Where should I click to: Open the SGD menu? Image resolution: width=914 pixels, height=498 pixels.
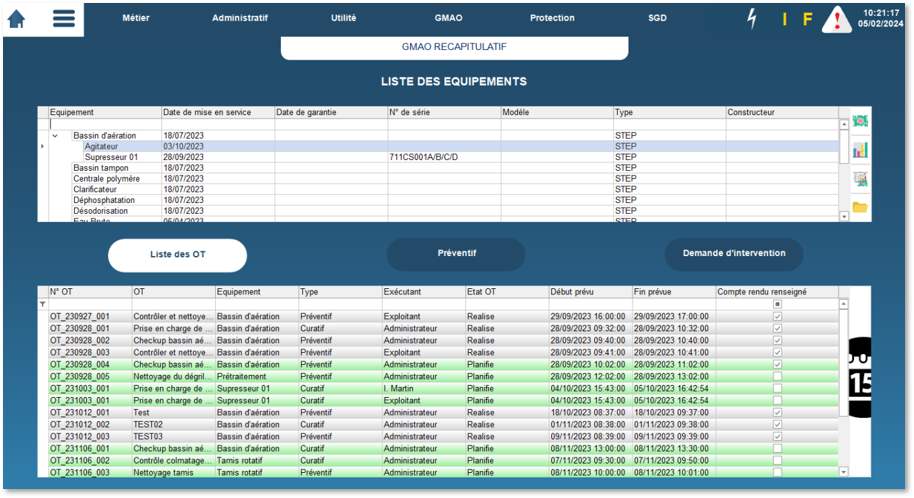click(657, 18)
